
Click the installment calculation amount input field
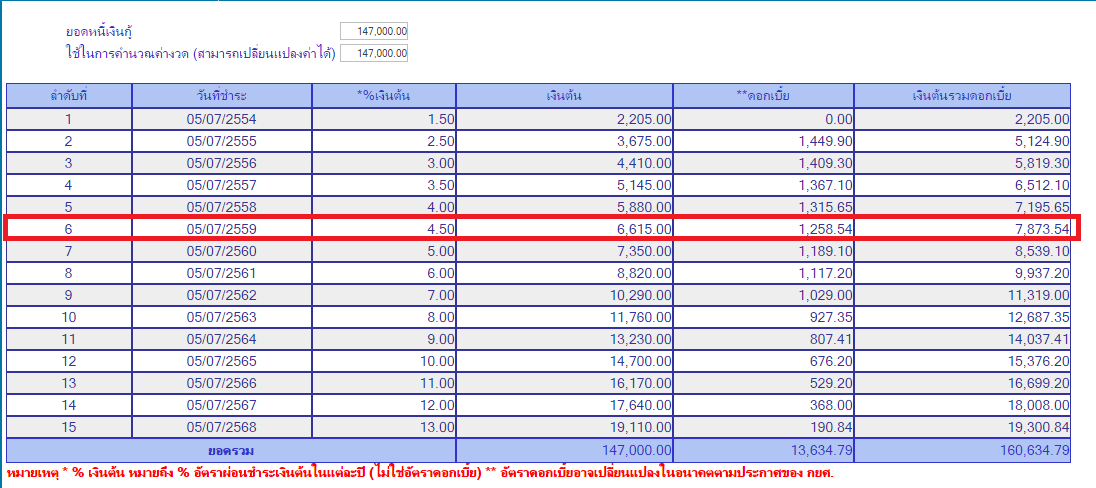(374, 53)
